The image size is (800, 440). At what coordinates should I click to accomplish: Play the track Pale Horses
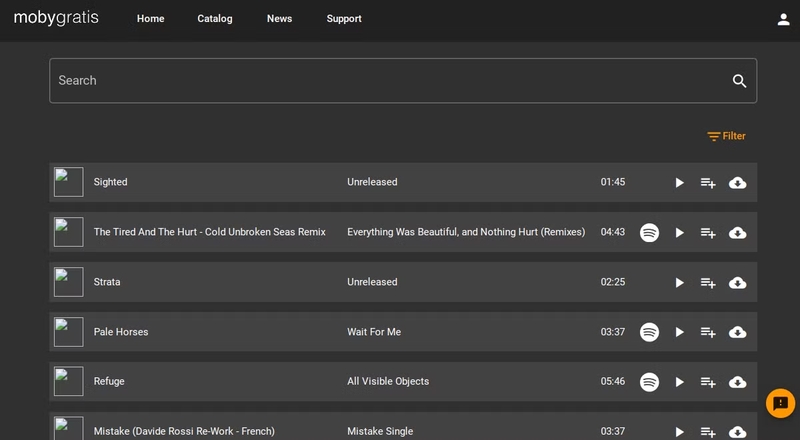click(x=679, y=332)
